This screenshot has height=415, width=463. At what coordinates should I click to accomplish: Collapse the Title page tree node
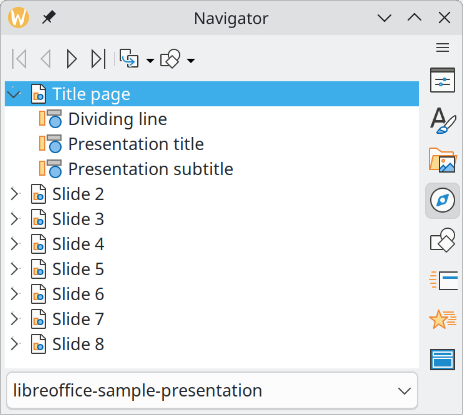(14, 94)
